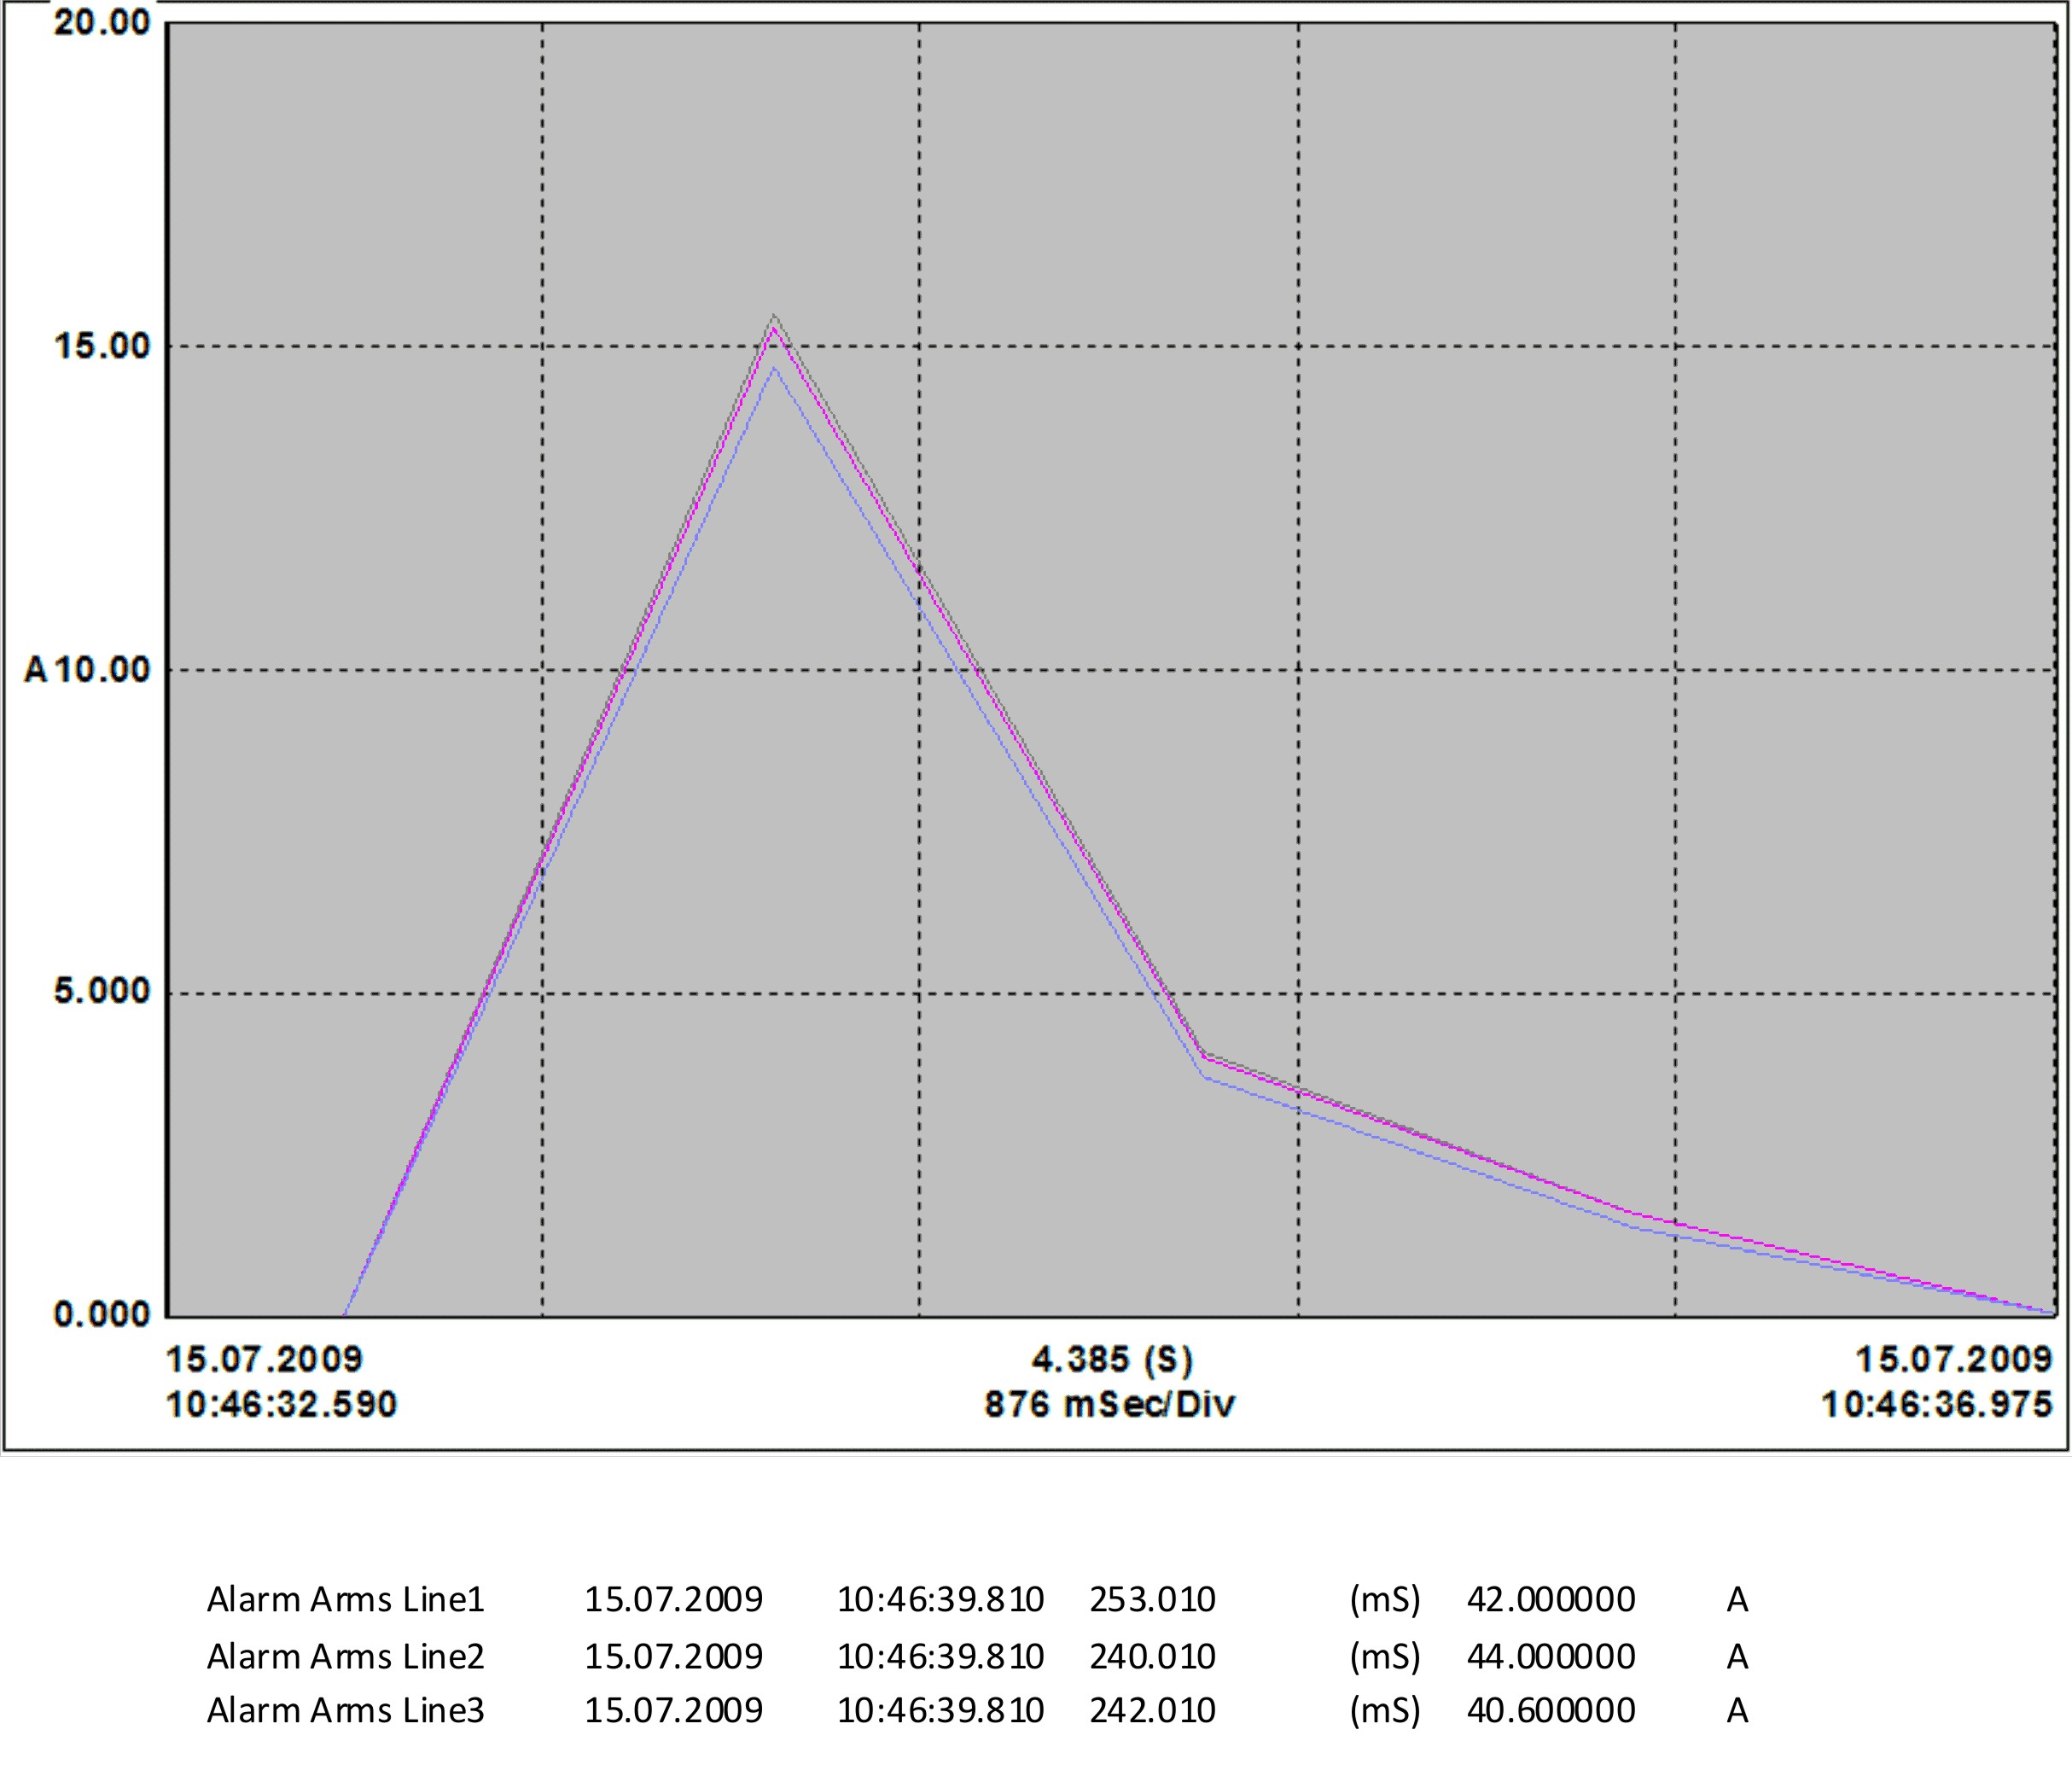This screenshot has width=2072, height=1776.
Task: Click the date in Alarm Arms Line3 row
Action: [674, 1711]
